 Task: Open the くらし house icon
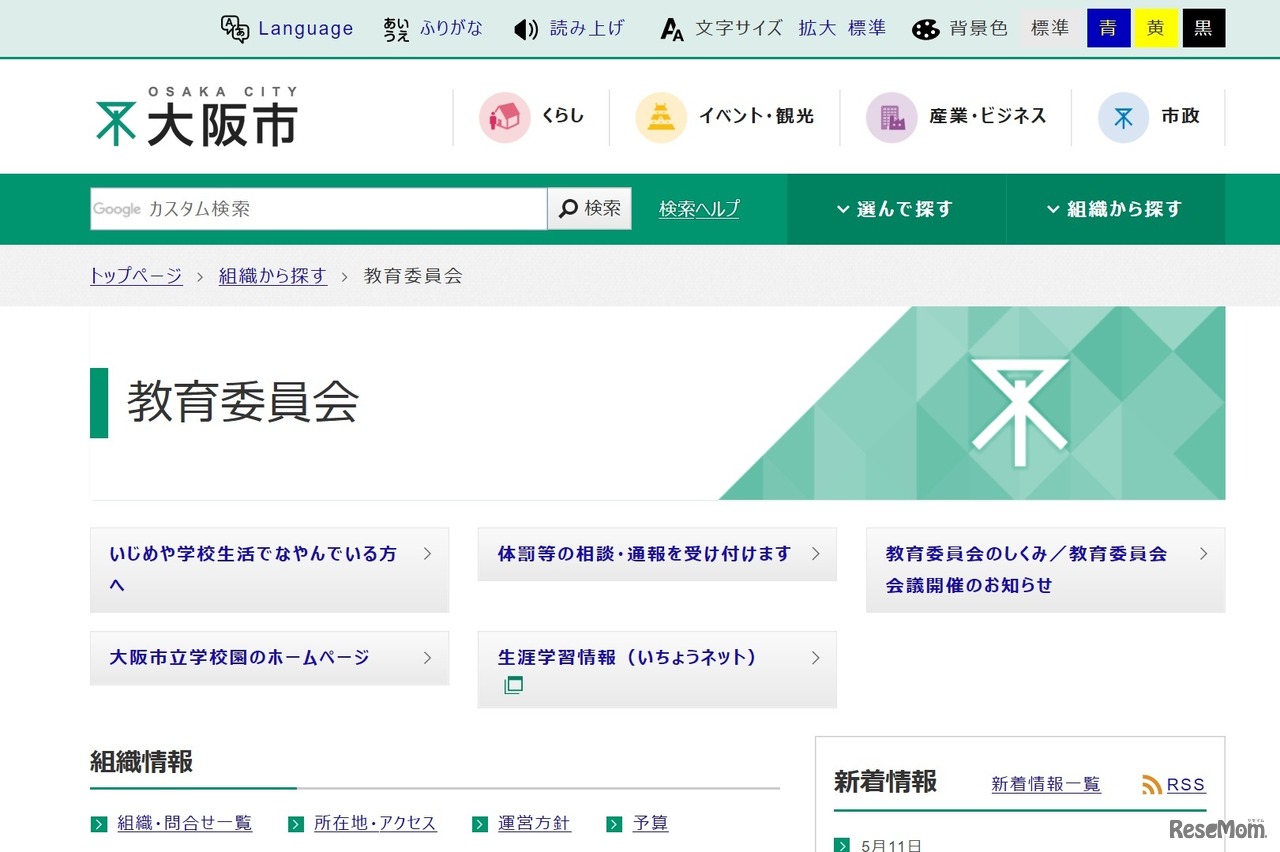point(504,117)
